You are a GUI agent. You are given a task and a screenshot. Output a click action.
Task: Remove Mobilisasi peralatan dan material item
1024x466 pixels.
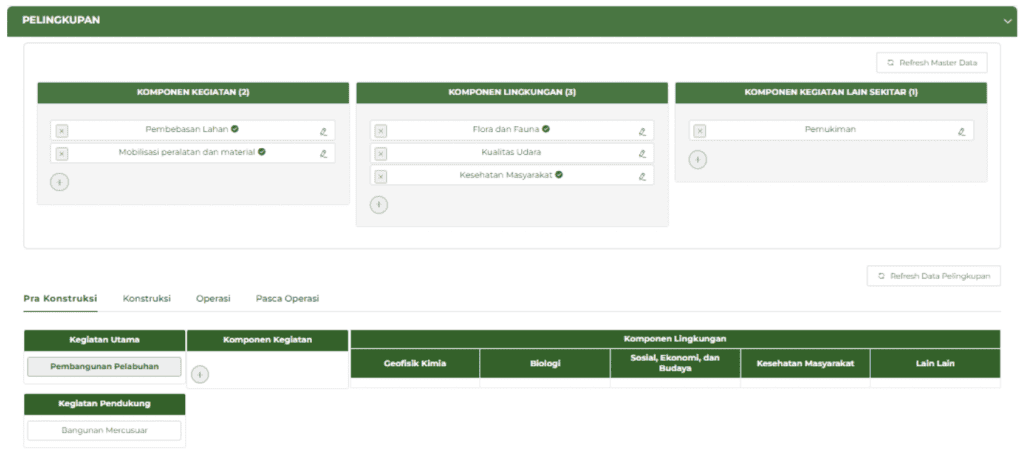click(x=62, y=154)
